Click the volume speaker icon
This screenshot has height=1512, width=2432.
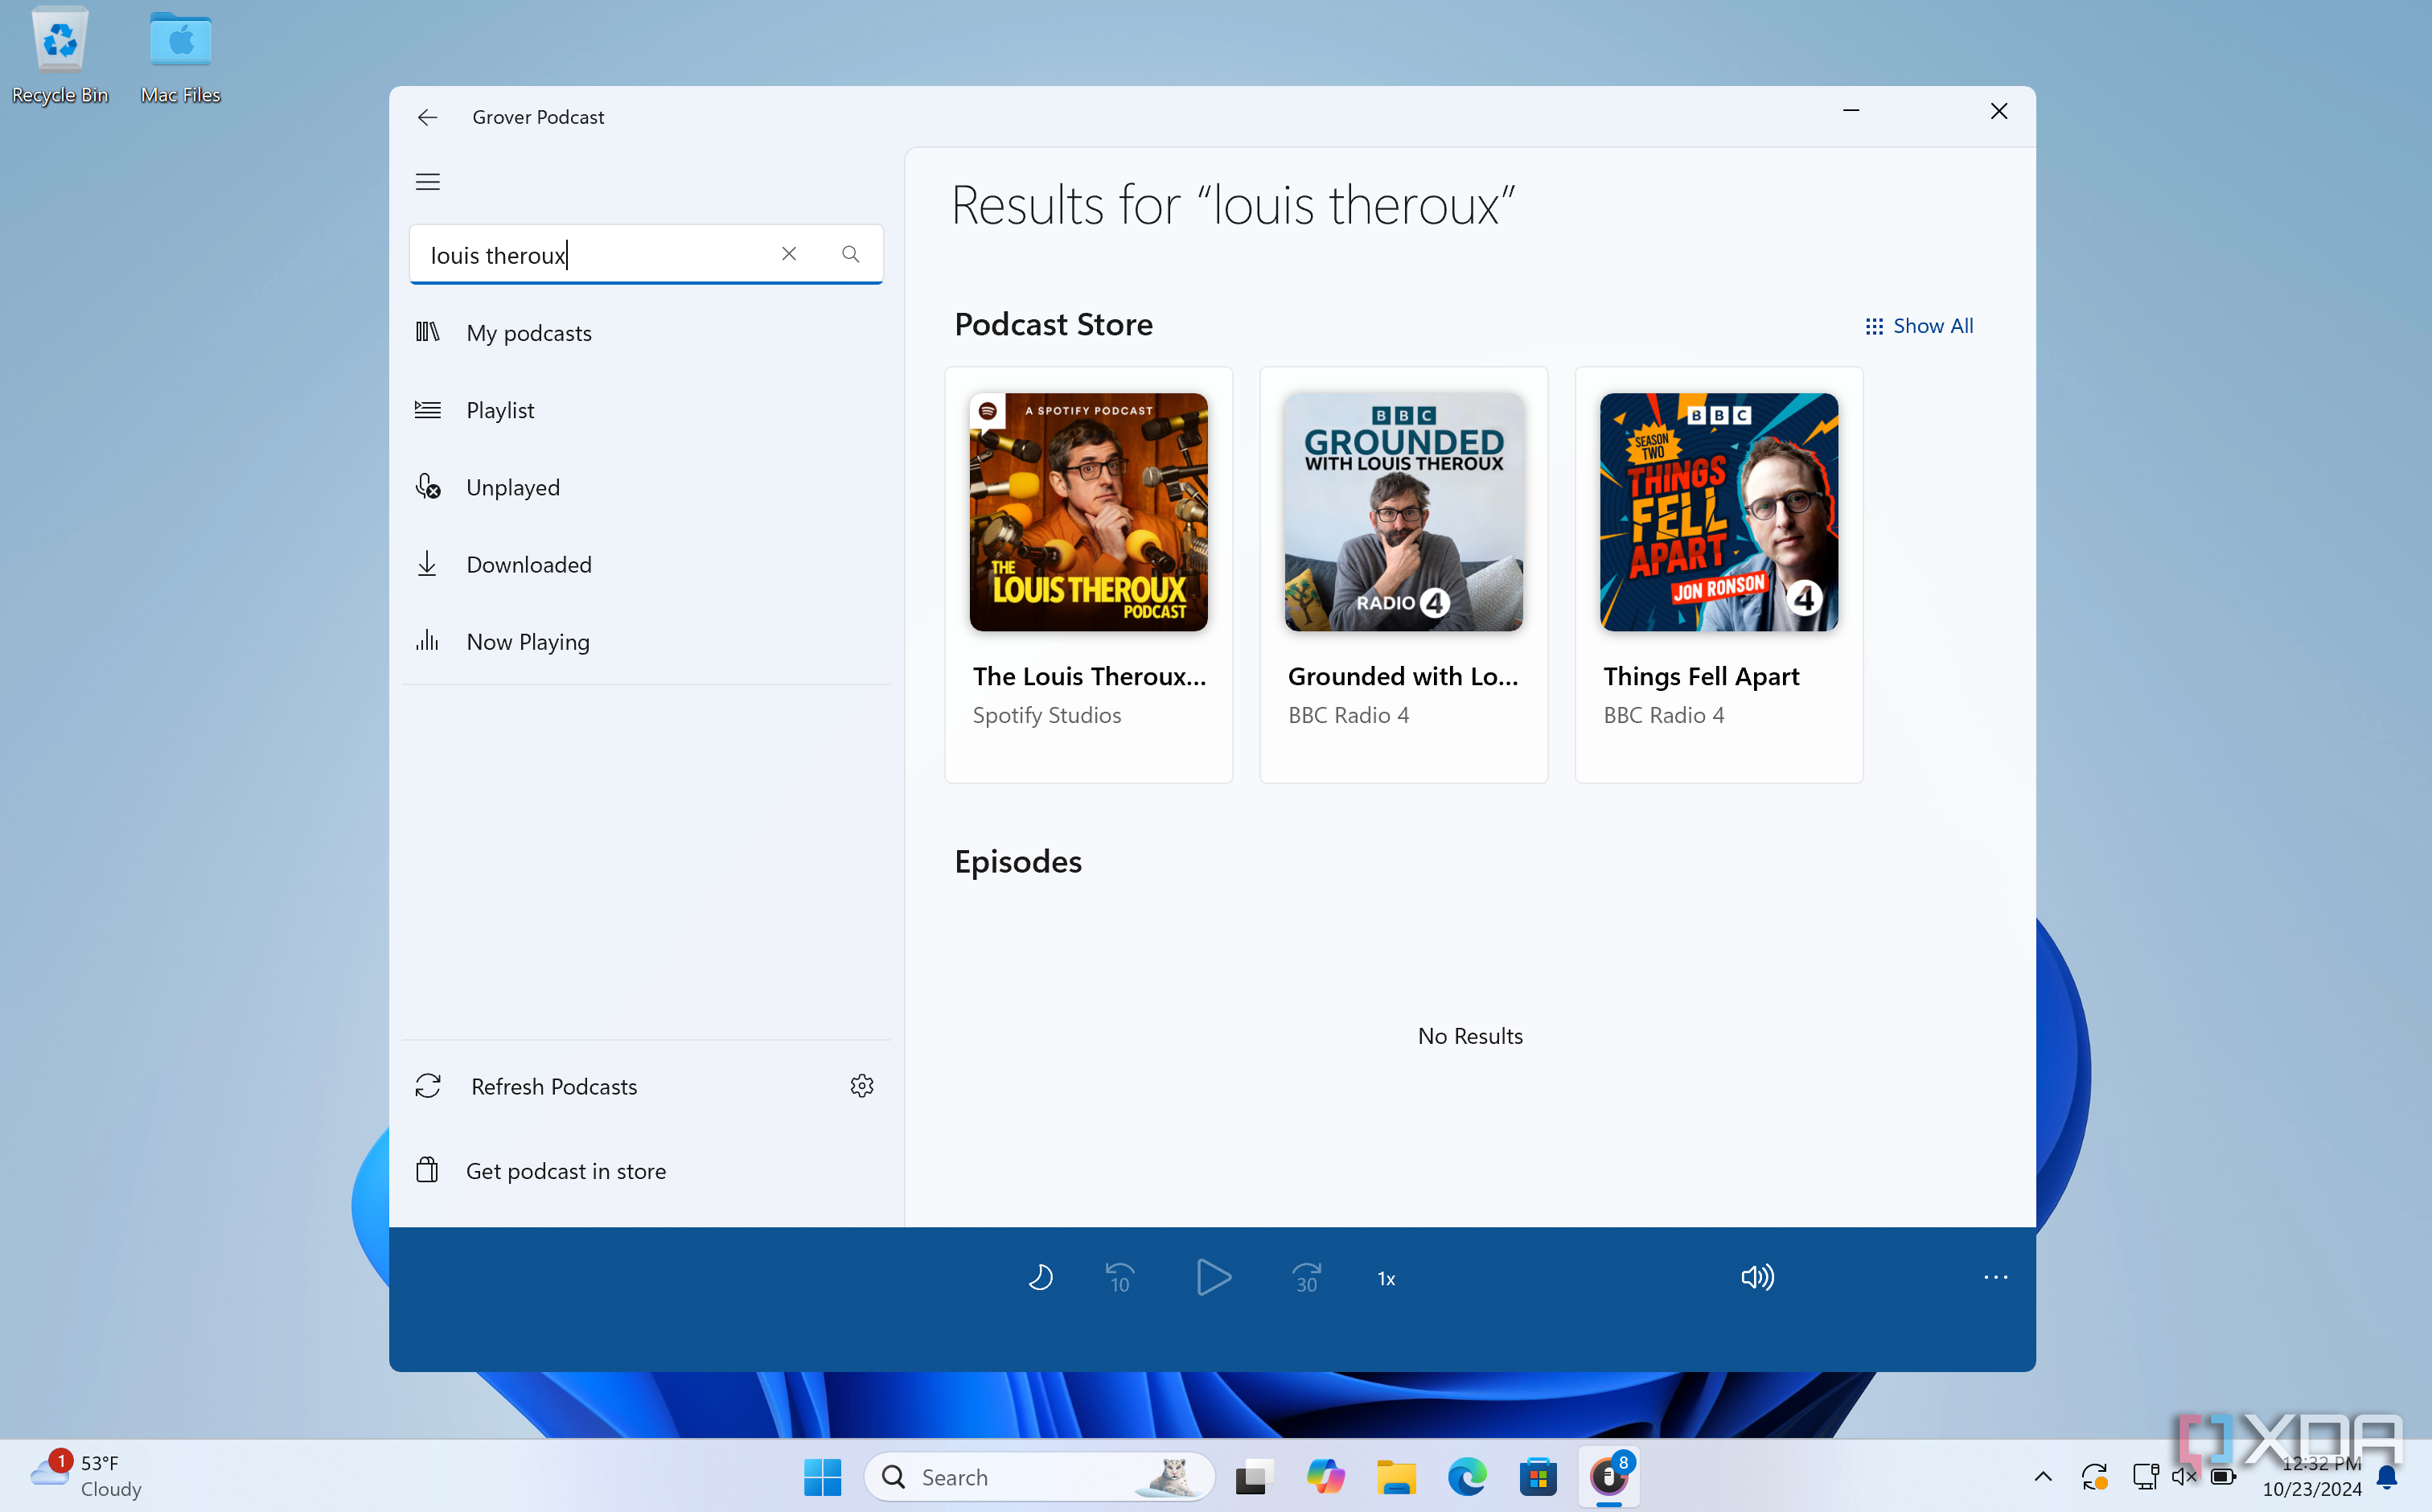pyautogui.click(x=1757, y=1277)
